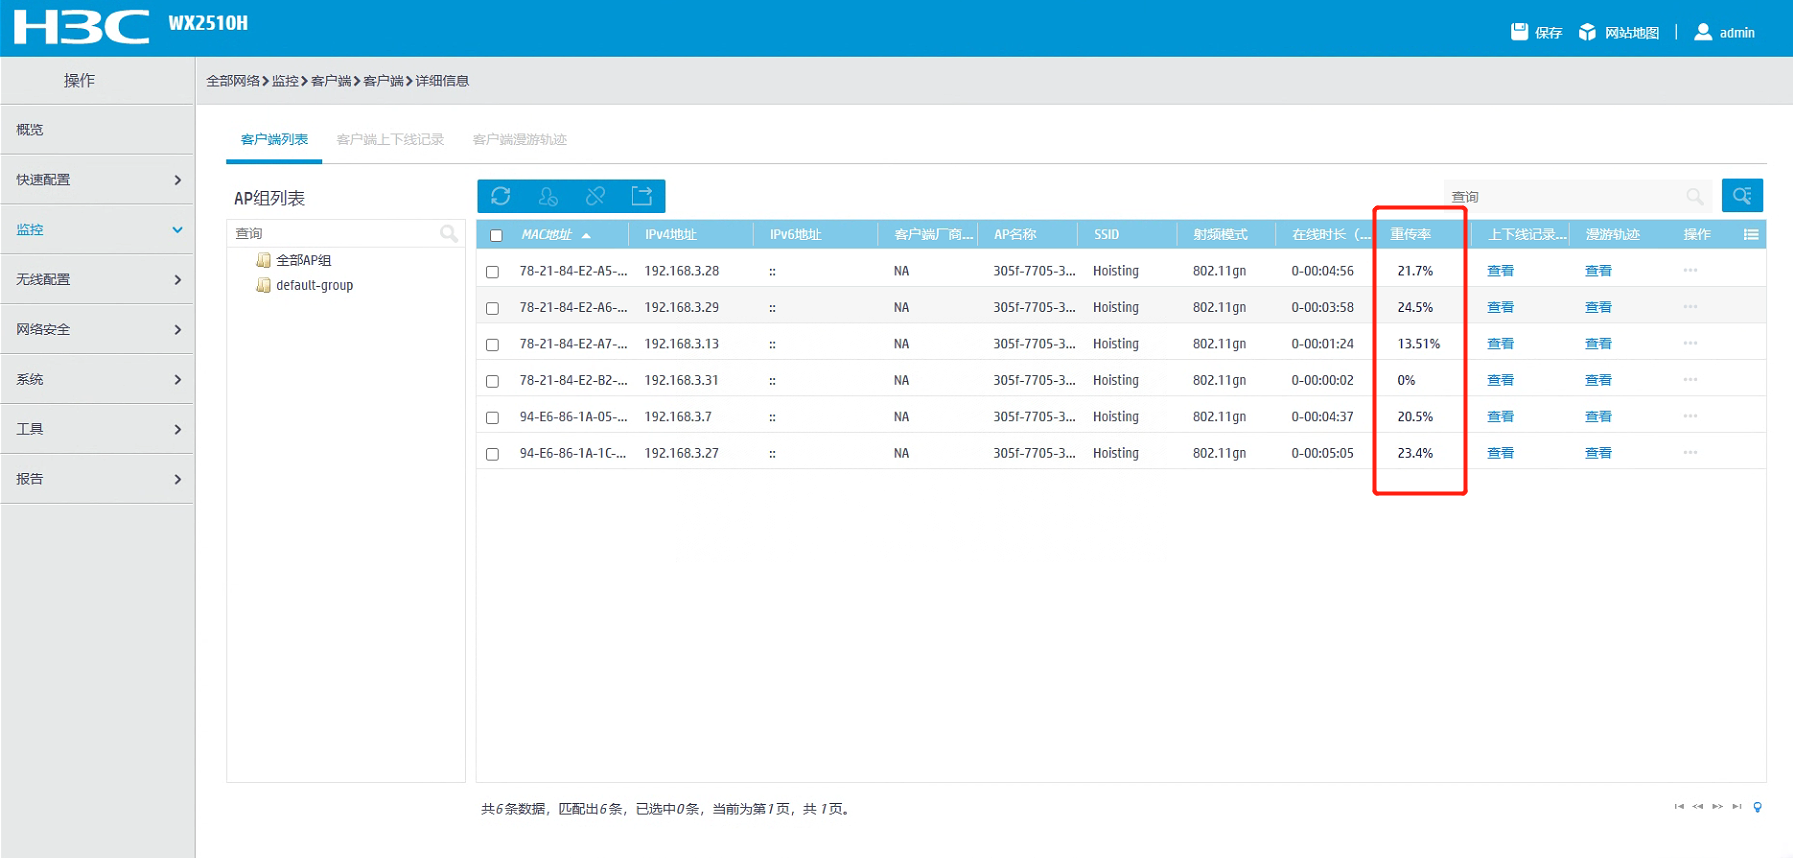This screenshot has width=1793, height=858.
Task: Check the row with IP 192.168.3.28
Action: [492, 272]
